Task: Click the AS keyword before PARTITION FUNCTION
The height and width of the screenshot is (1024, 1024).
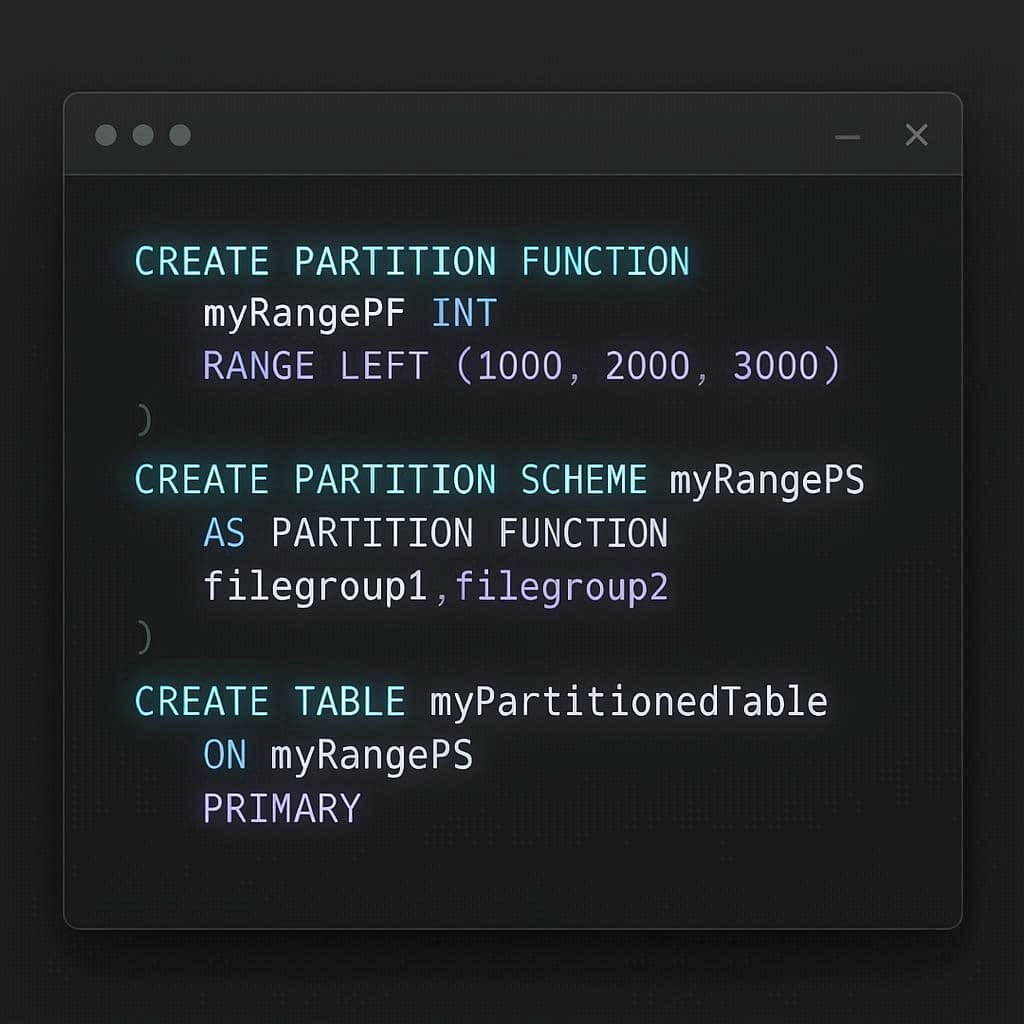Action: pyautogui.click(x=224, y=533)
